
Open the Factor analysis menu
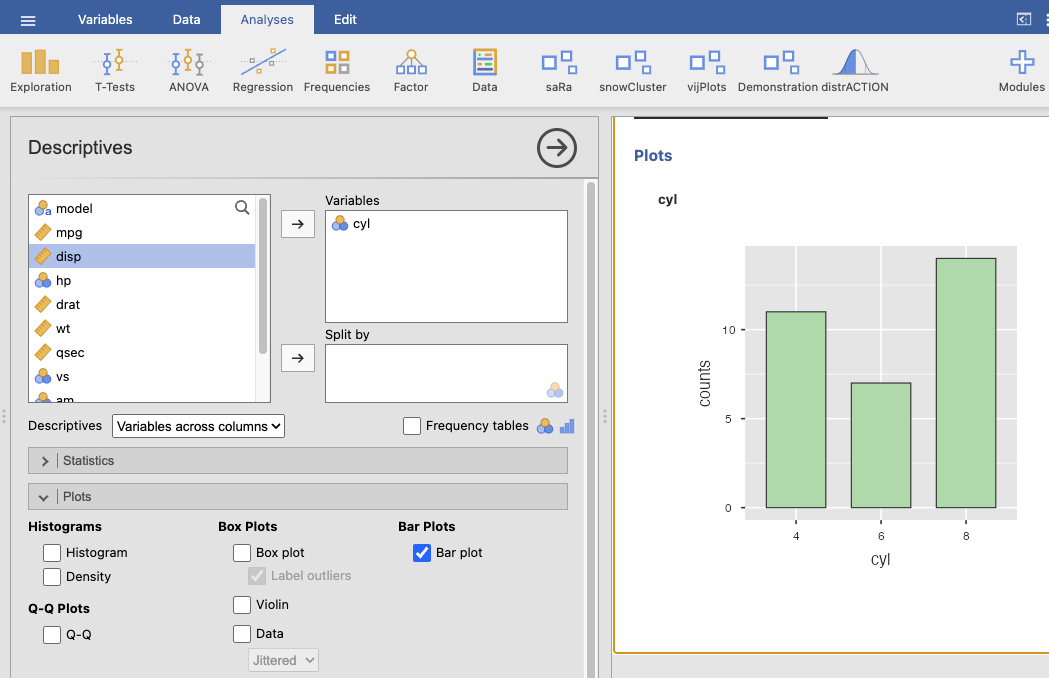tap(410, 71)
